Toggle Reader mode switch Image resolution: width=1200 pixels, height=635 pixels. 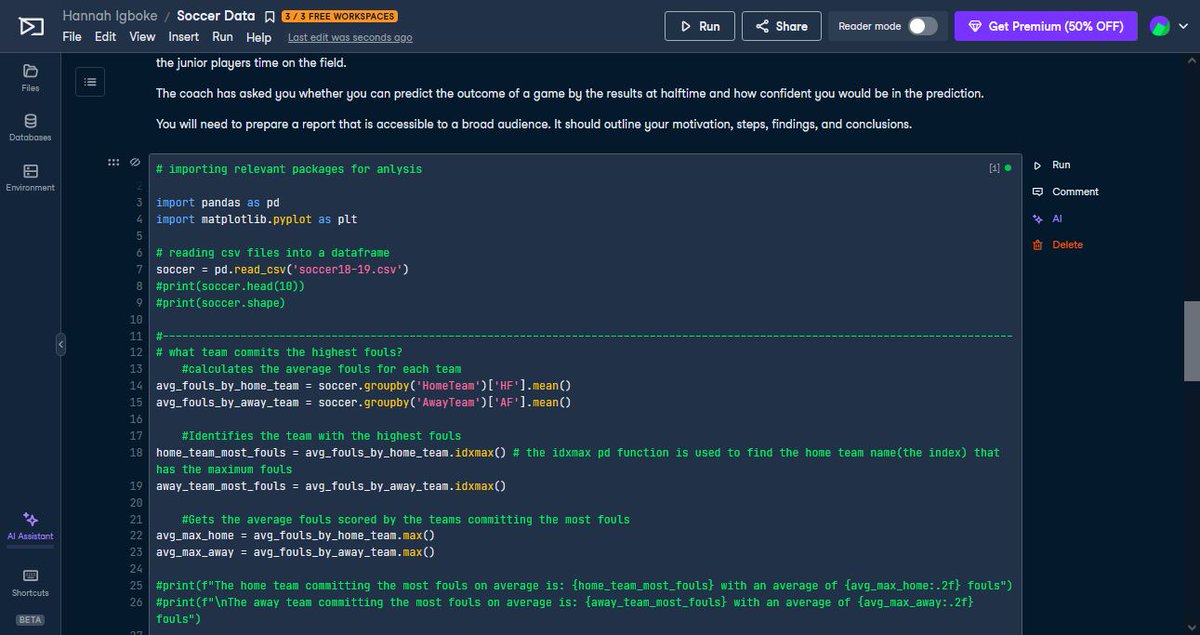pyautogui.click(x=922, y=26)
